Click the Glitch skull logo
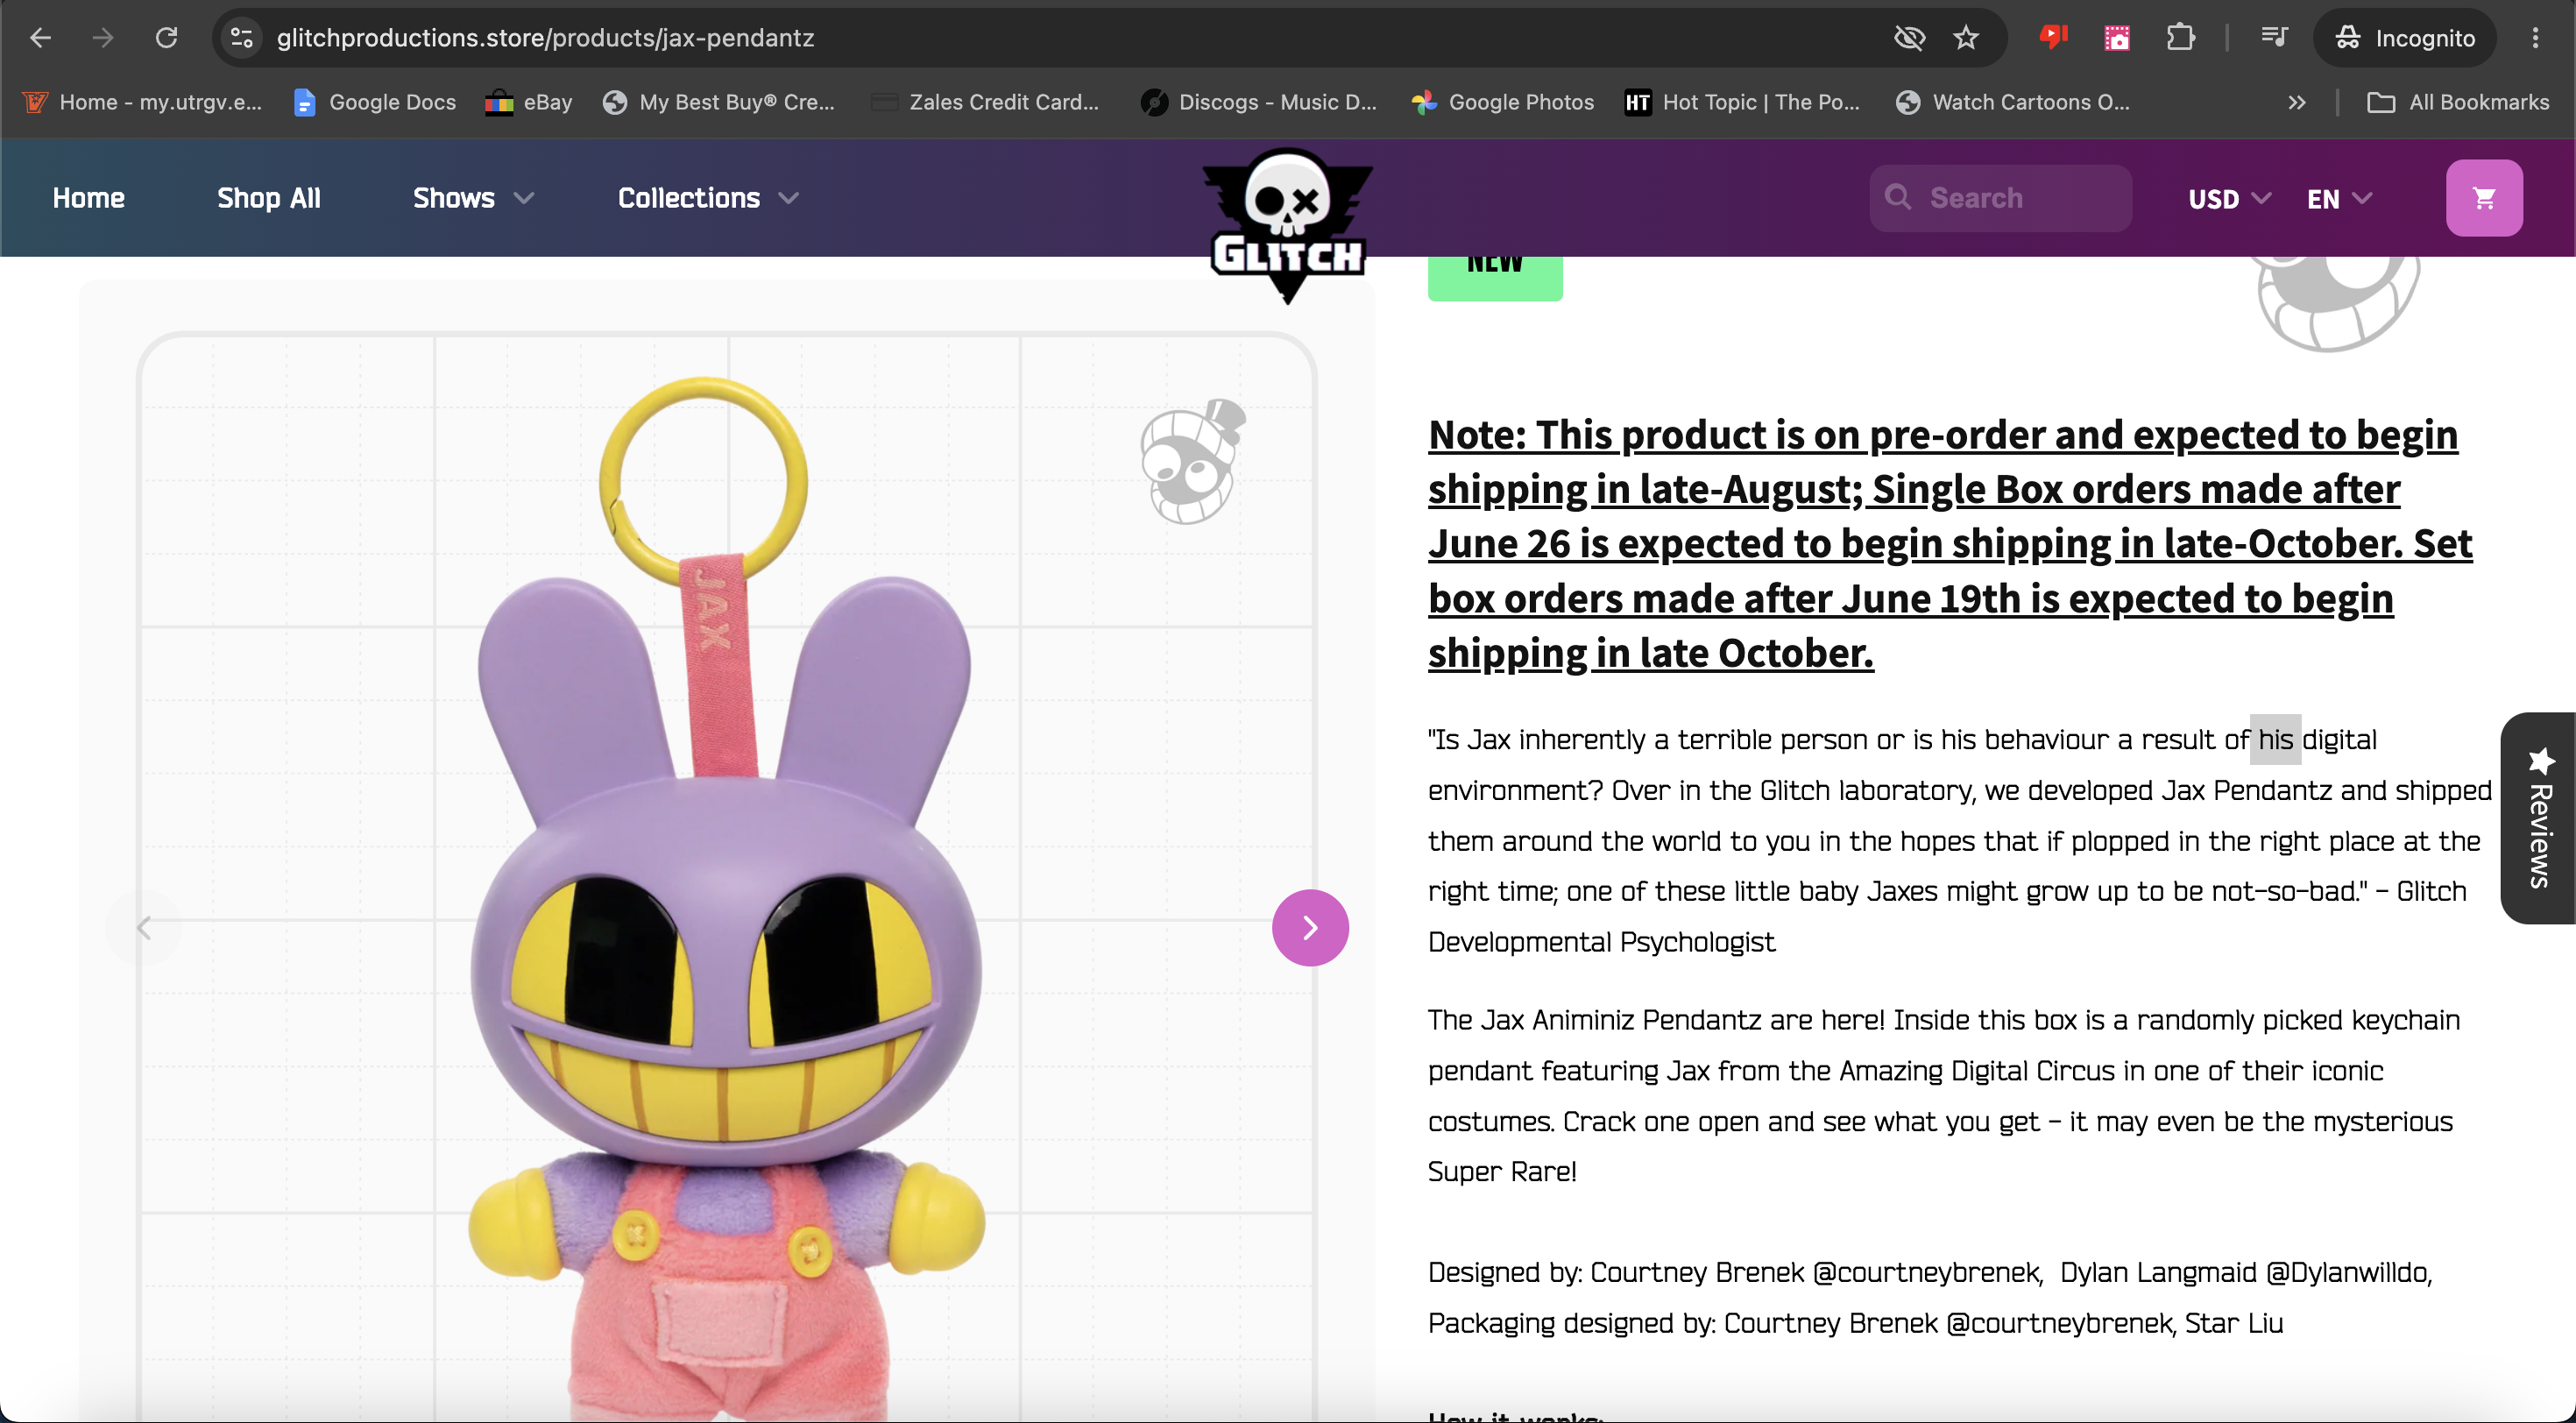 [x=1287, y=225]
